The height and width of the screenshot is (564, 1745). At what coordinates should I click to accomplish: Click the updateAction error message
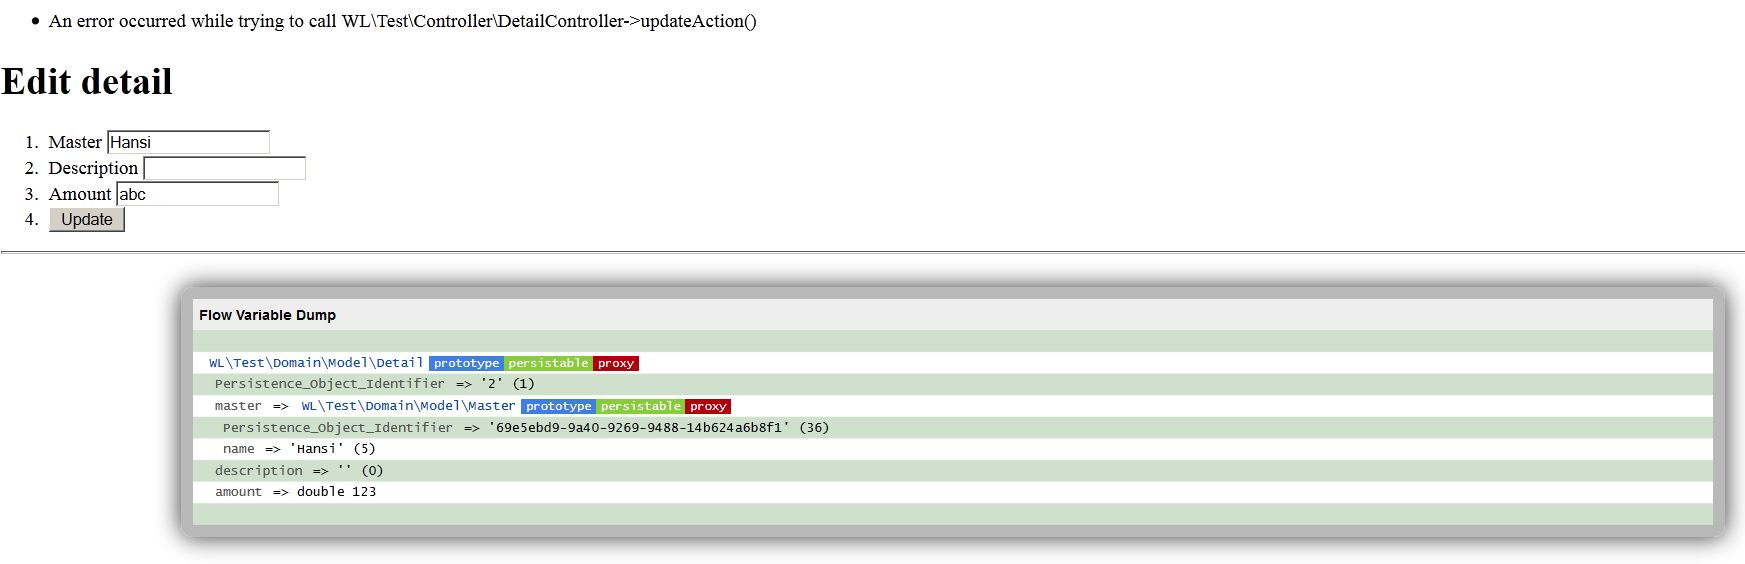[x=402, y=21]
